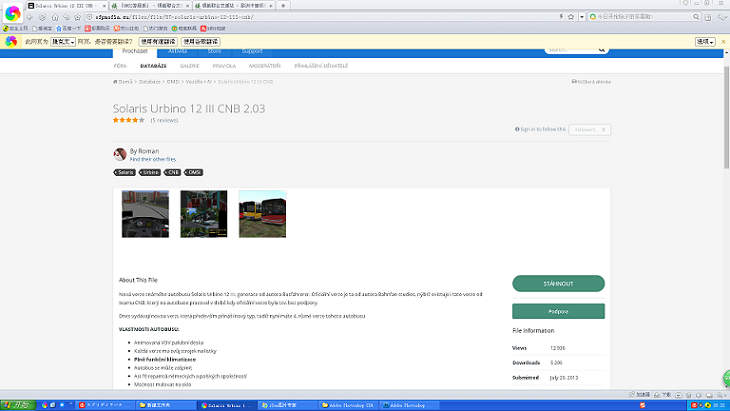Open the yellow and red buses thumbnail

click(x=263, y=214)
